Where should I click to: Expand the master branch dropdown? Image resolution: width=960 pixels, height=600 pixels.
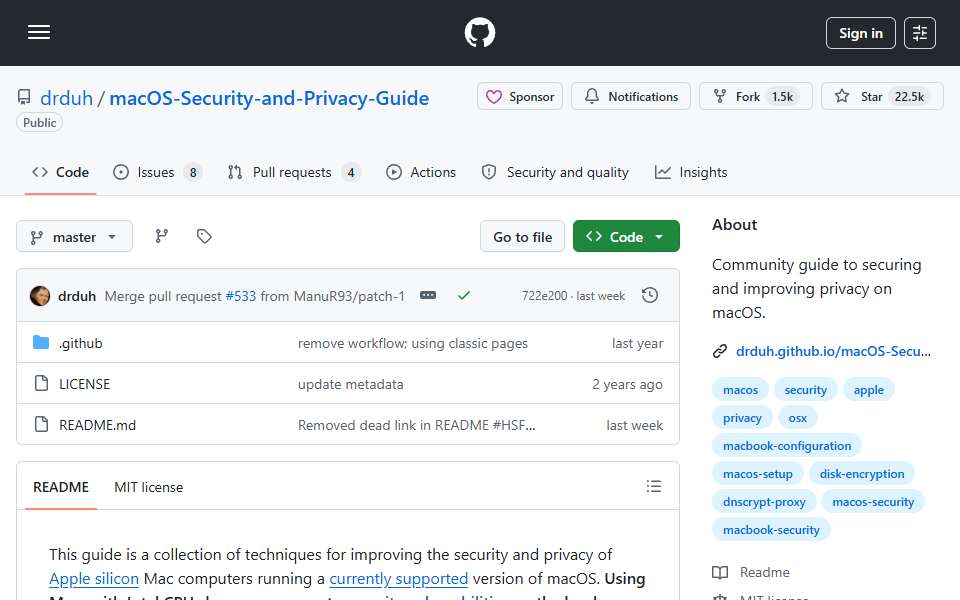(74, 236)
